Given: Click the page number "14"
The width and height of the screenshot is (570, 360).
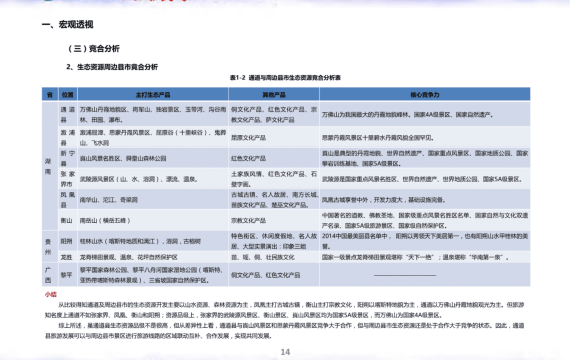Looking at the screenshot, I should pos(285,352).
